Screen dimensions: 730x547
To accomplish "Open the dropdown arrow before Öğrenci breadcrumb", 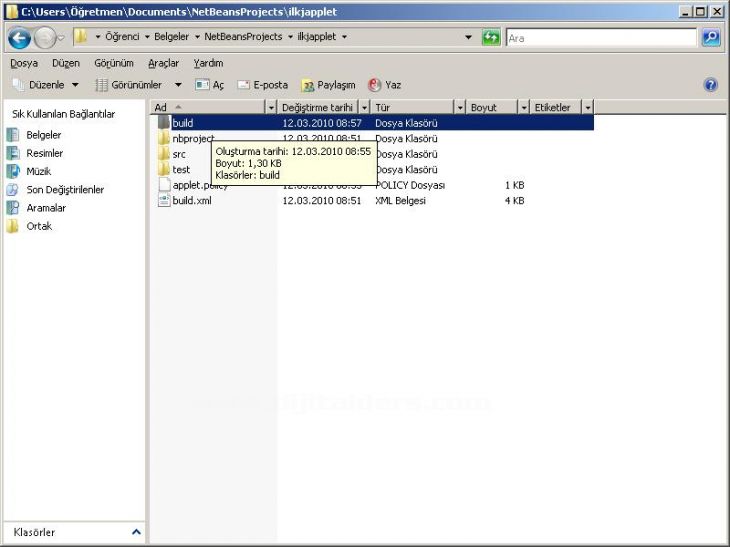I will 98,37.
